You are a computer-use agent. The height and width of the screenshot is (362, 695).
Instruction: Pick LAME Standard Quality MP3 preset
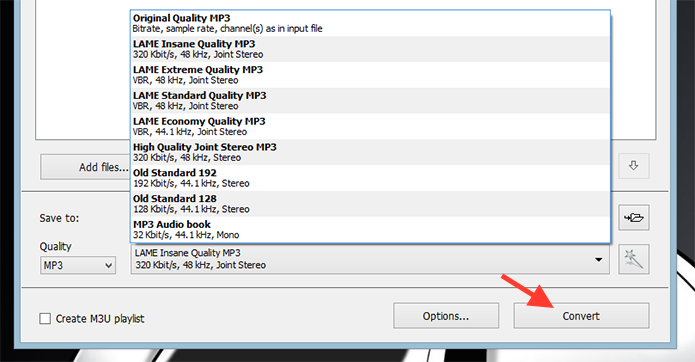[x=370, y=100]
